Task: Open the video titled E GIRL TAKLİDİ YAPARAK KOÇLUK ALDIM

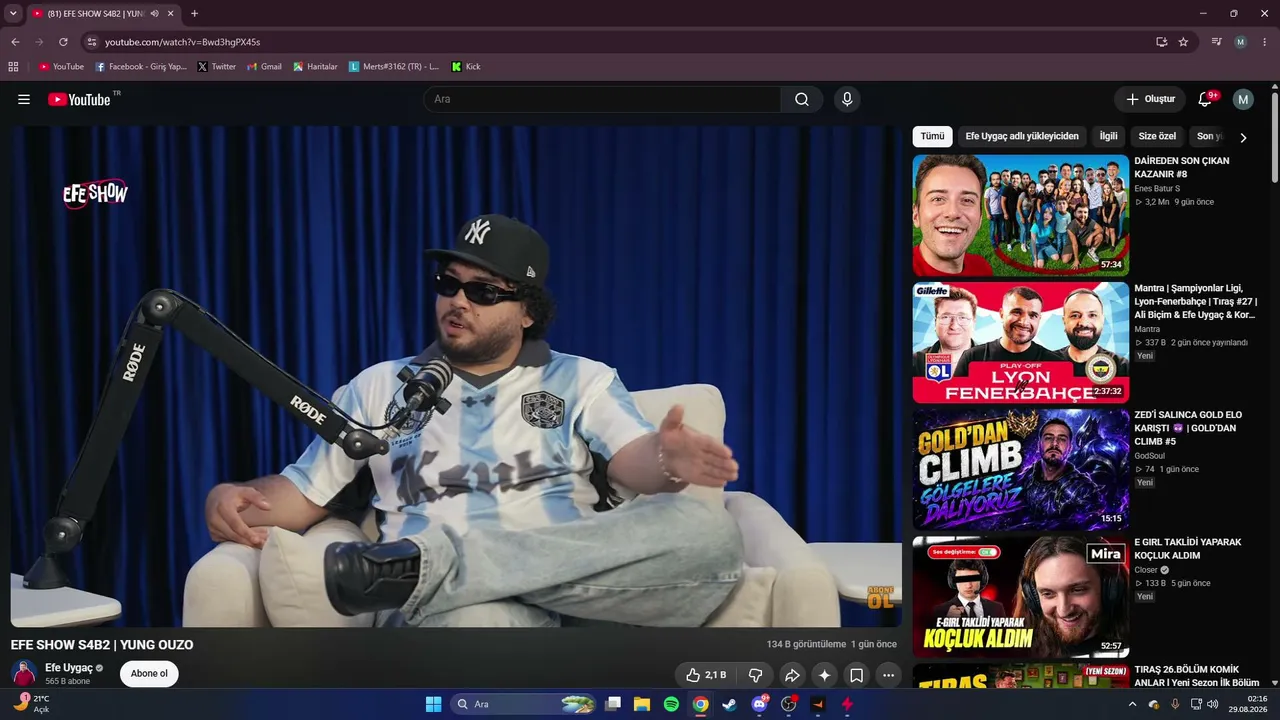Action: (1188, 549)
